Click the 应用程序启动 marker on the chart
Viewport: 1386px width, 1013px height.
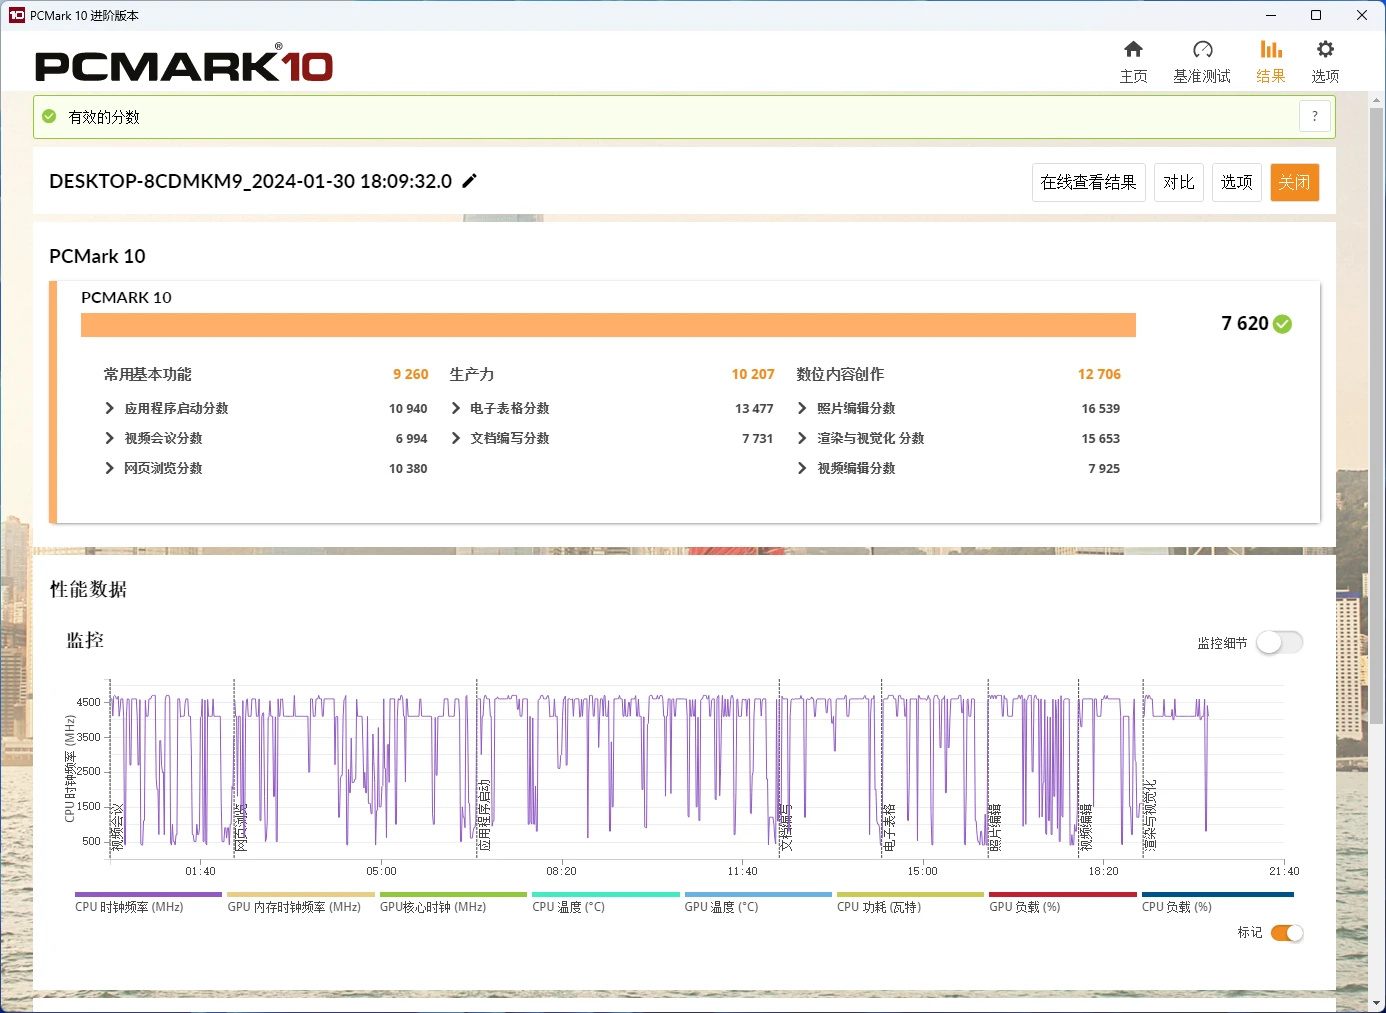484,815
